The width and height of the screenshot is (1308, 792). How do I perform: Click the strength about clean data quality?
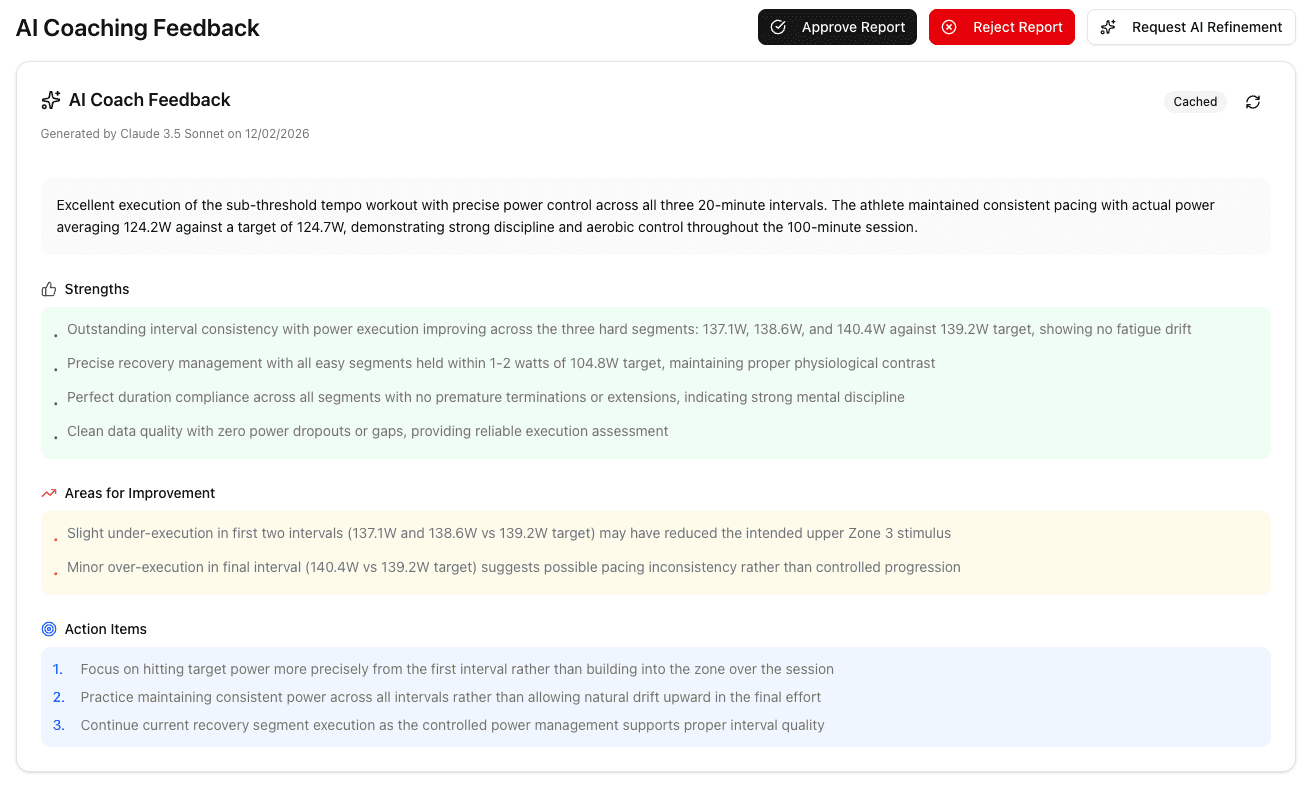pos(367,431)
